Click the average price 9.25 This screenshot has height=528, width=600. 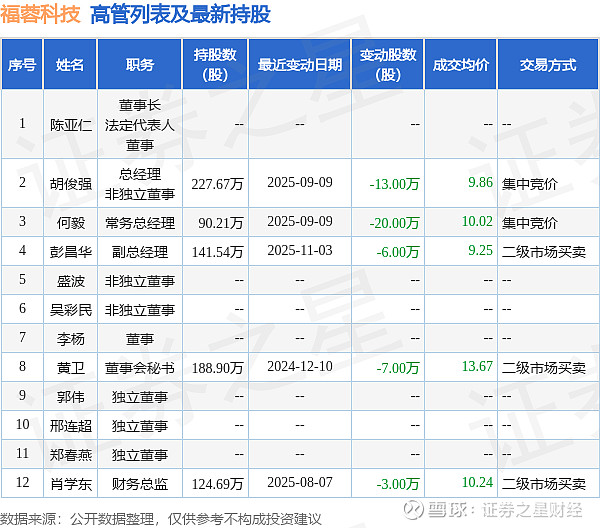(x=481, y=250)
